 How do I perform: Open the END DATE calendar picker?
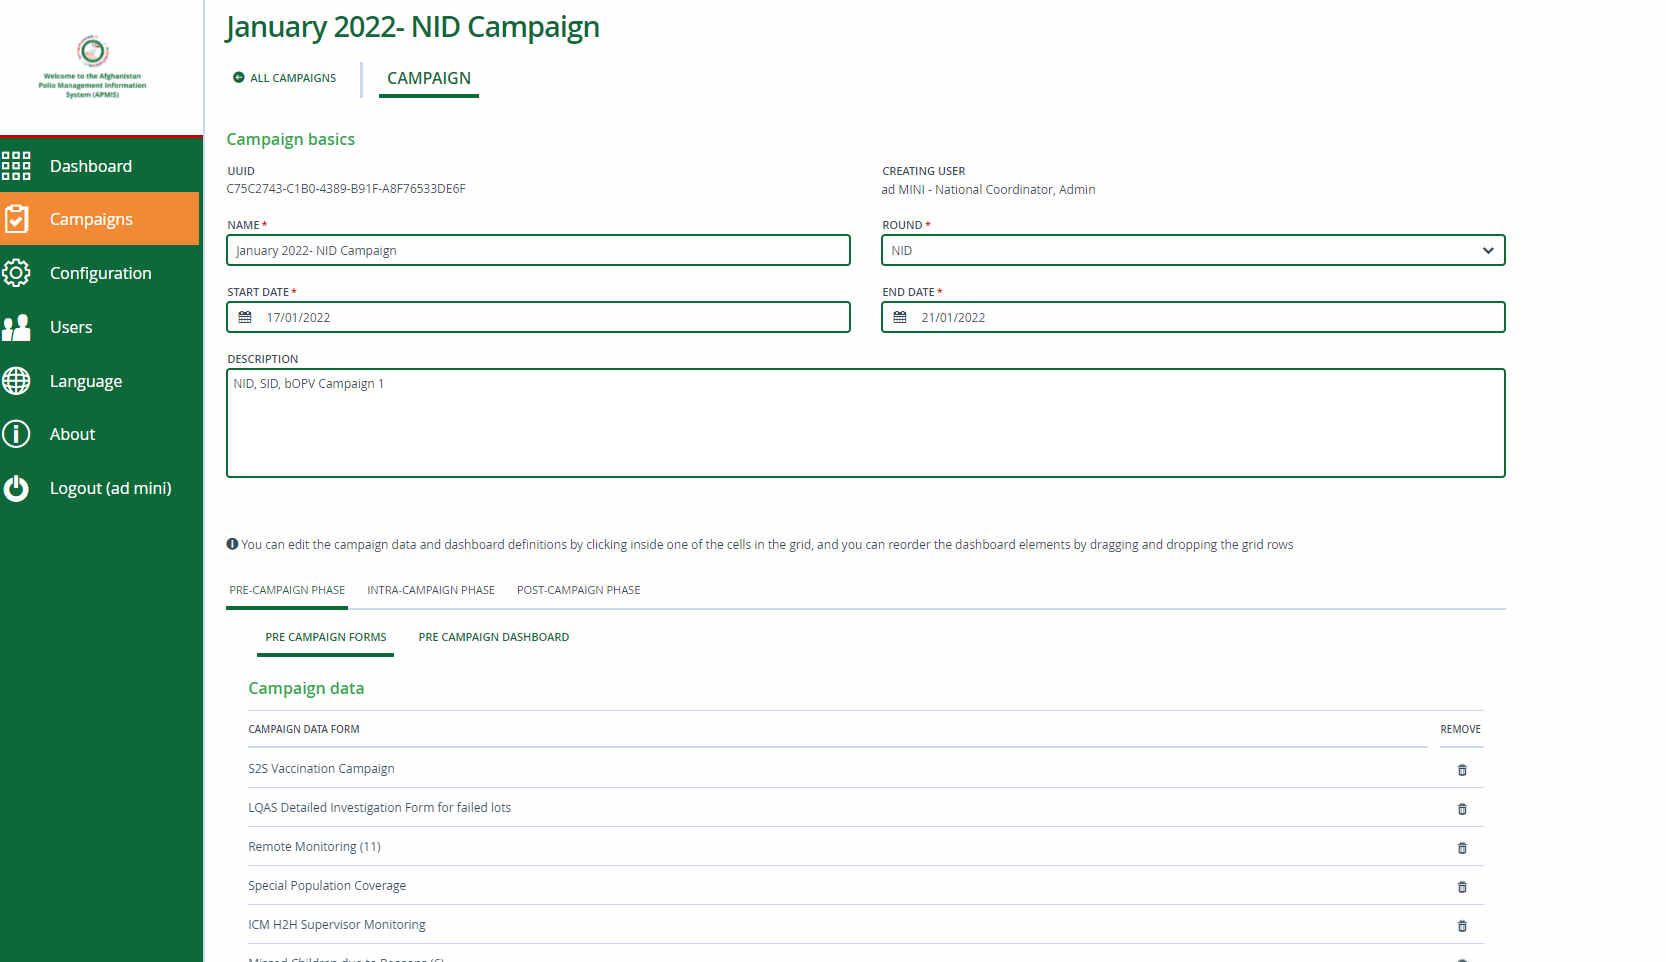901,317
